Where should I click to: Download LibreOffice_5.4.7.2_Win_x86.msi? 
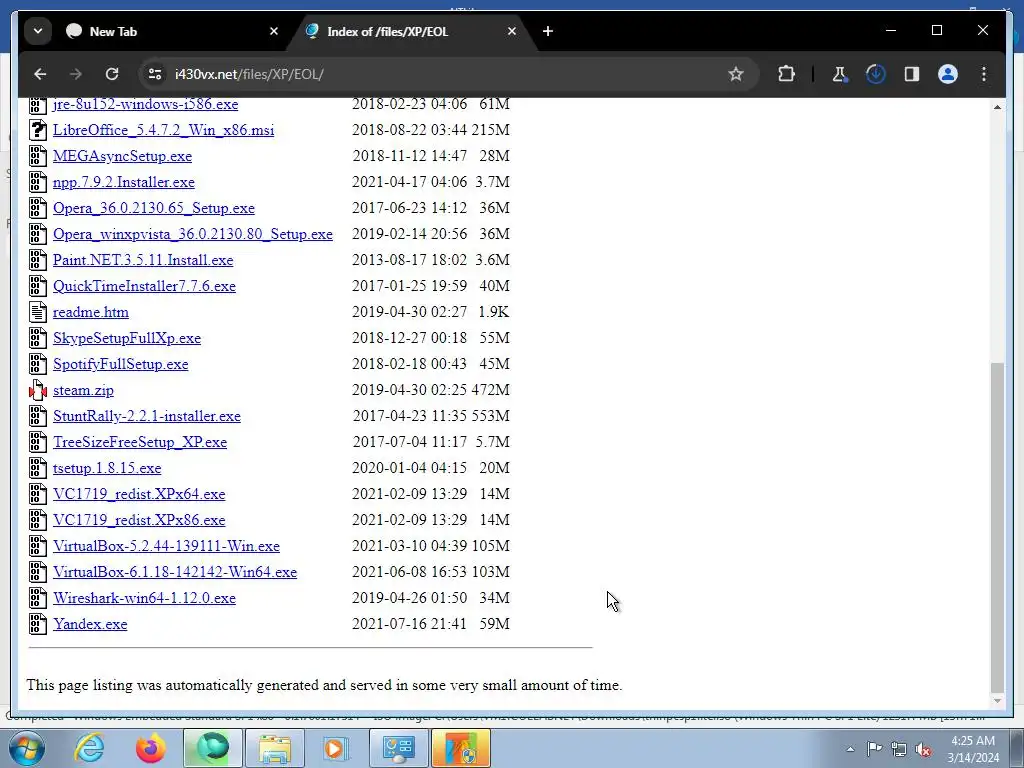[x=163, y=130]
